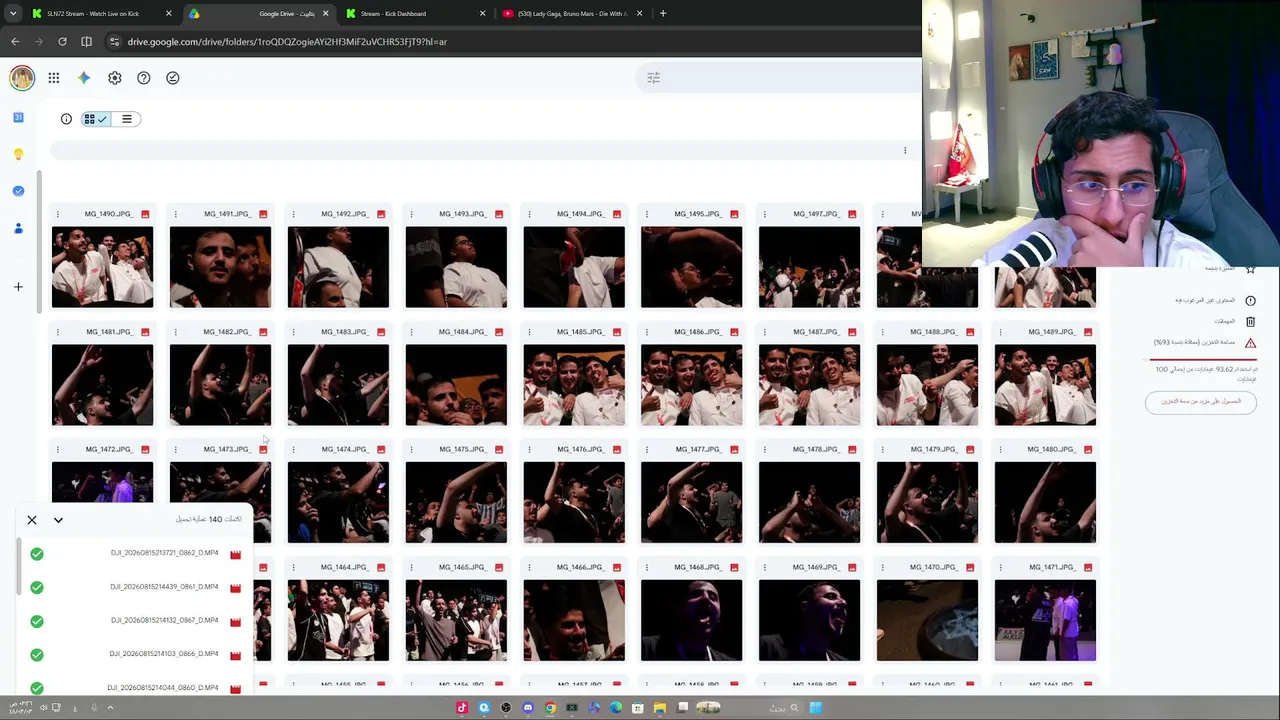This screenshot has height=720, width=1280.
Task: Open Chrome from the taskbar
Action: click(x=550, y=708)
